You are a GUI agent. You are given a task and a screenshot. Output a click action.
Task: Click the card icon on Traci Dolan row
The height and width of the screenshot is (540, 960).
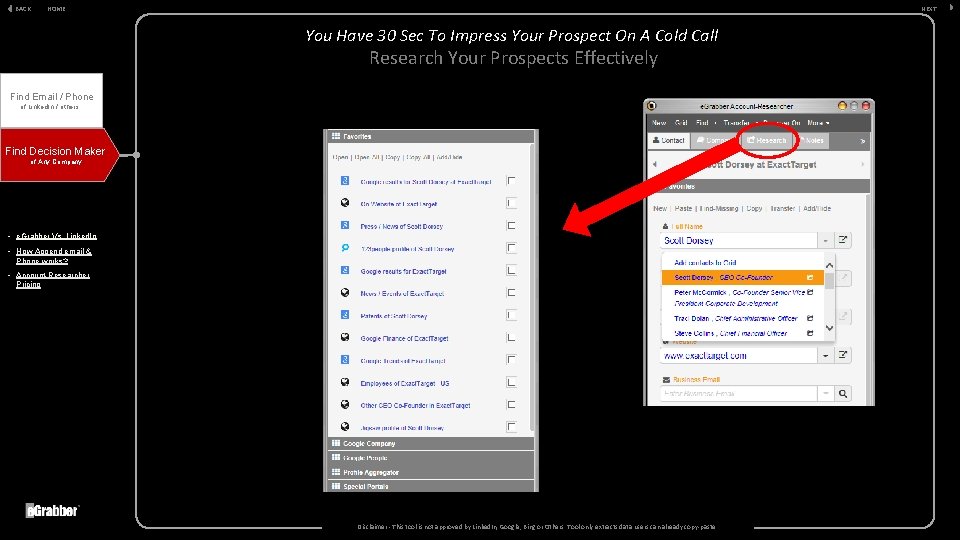[x=810, y=318]
